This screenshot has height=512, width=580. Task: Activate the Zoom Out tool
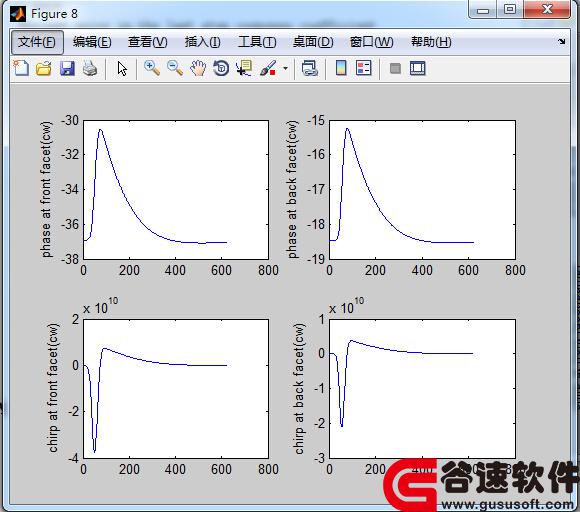pyautogui.click(x=175, y=68)
